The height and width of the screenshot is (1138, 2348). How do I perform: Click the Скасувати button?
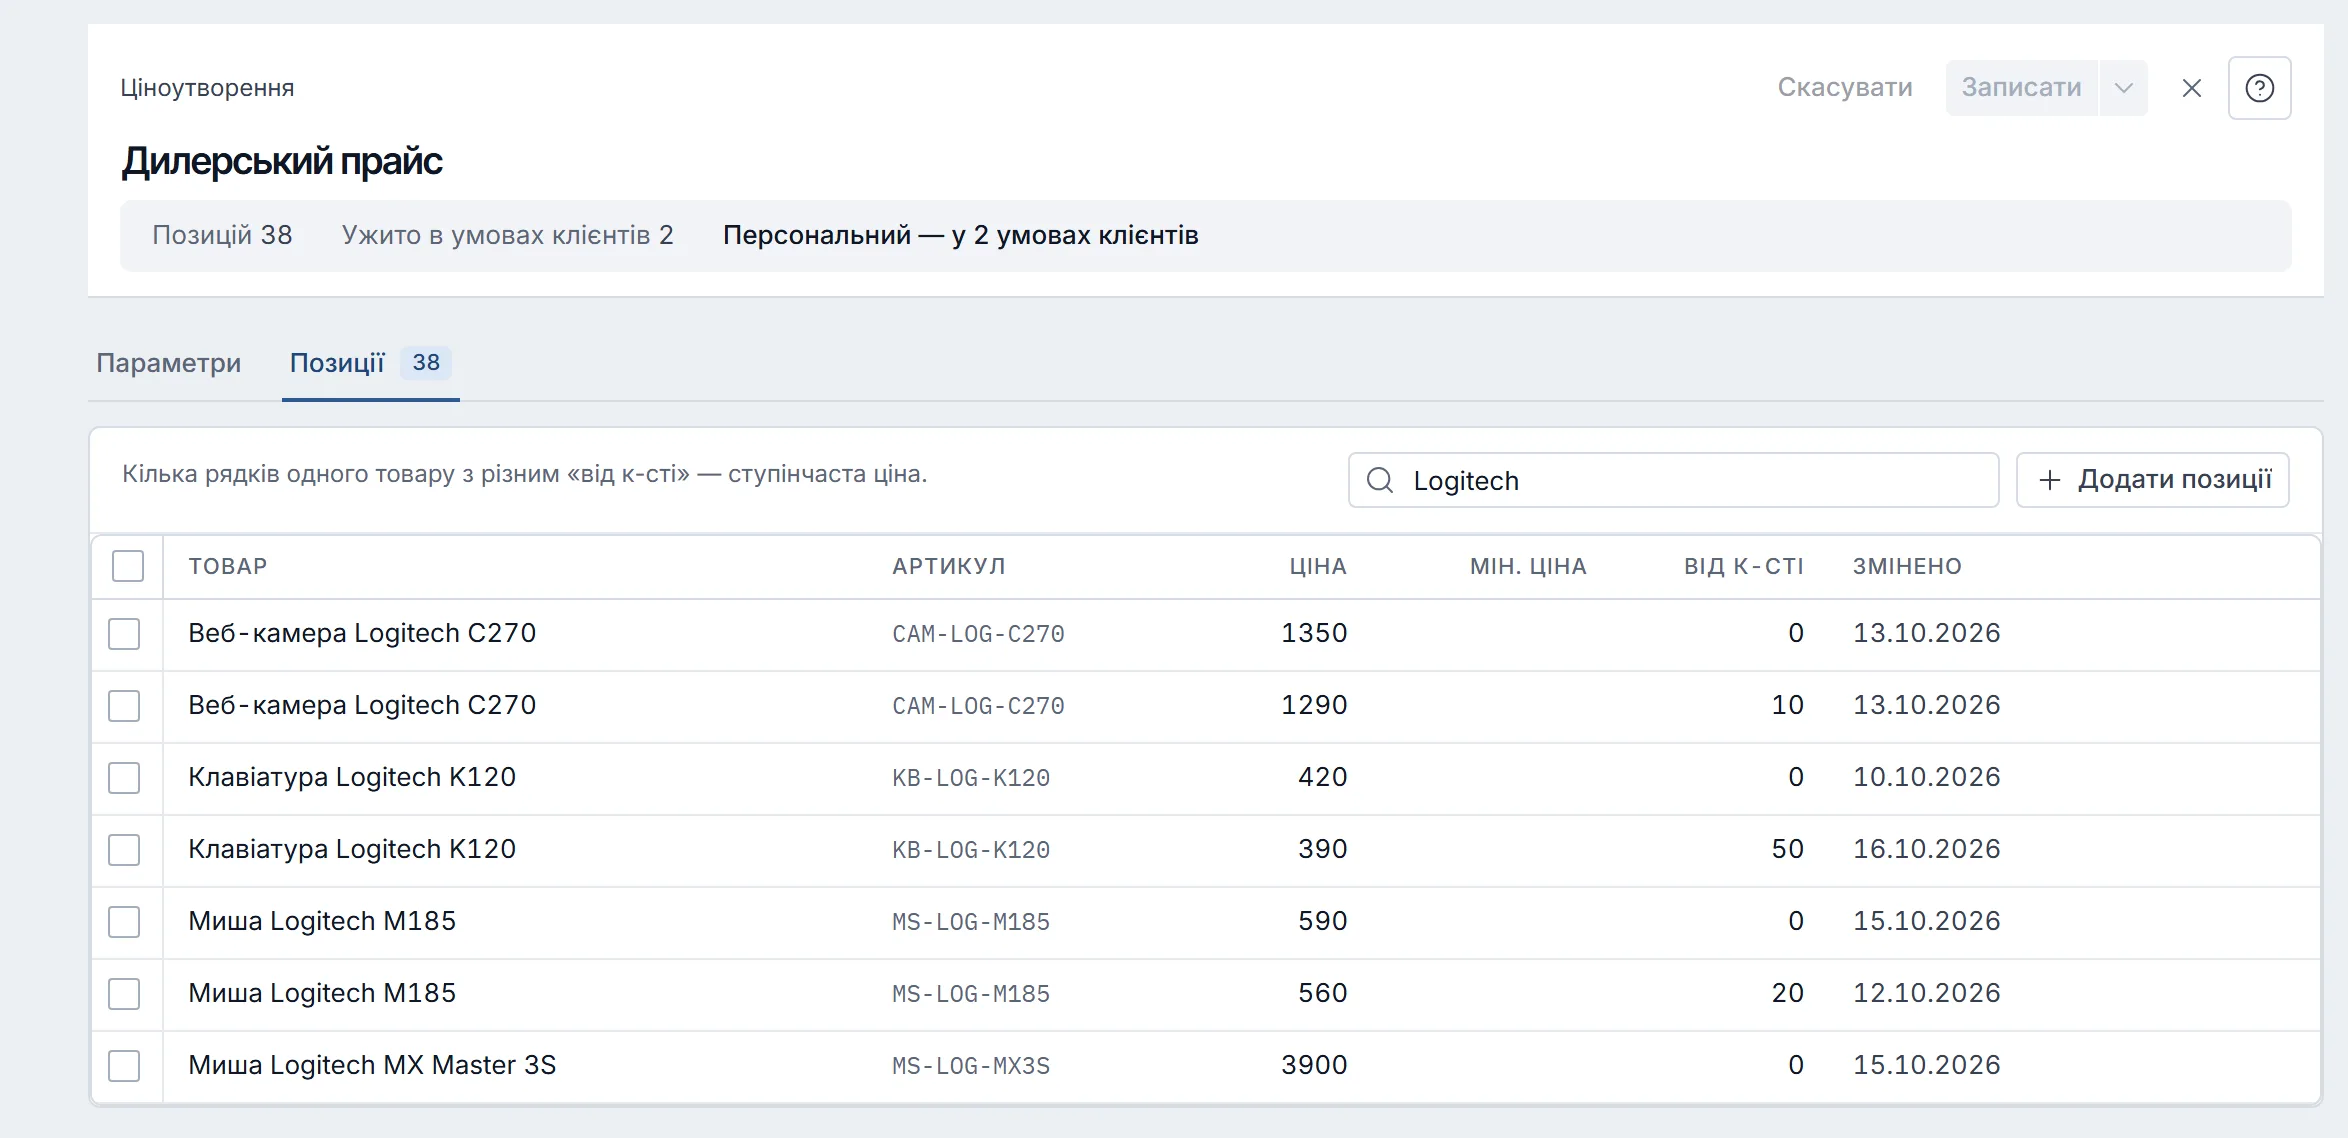click(1845, 88)
